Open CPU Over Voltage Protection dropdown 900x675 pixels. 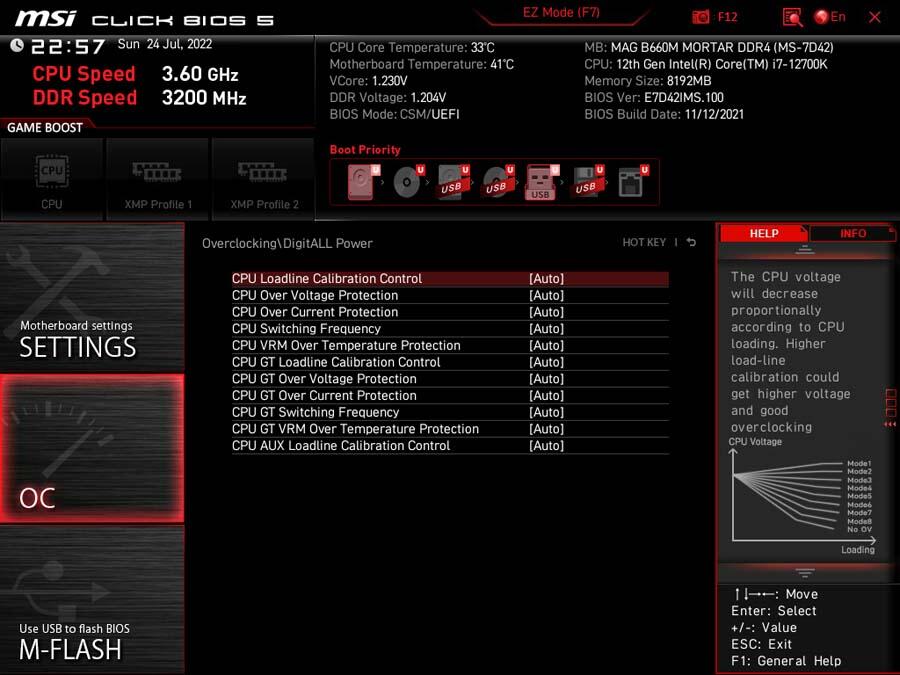click(x=450, y=296)
